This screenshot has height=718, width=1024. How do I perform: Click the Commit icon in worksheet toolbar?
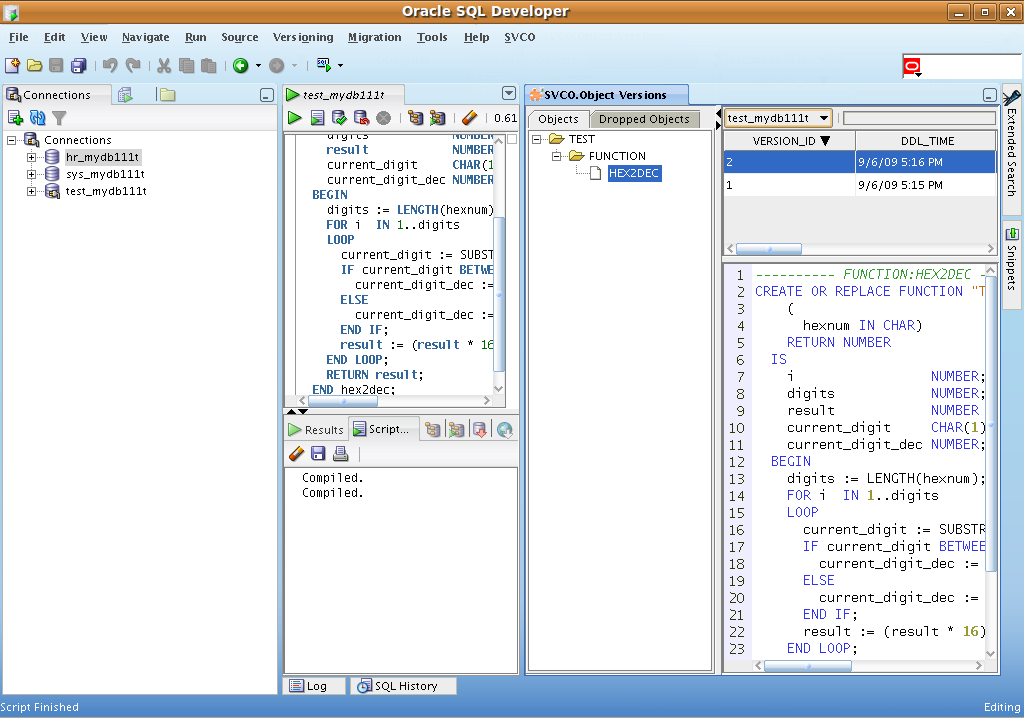pyautogui.click(x=339, y=118)
